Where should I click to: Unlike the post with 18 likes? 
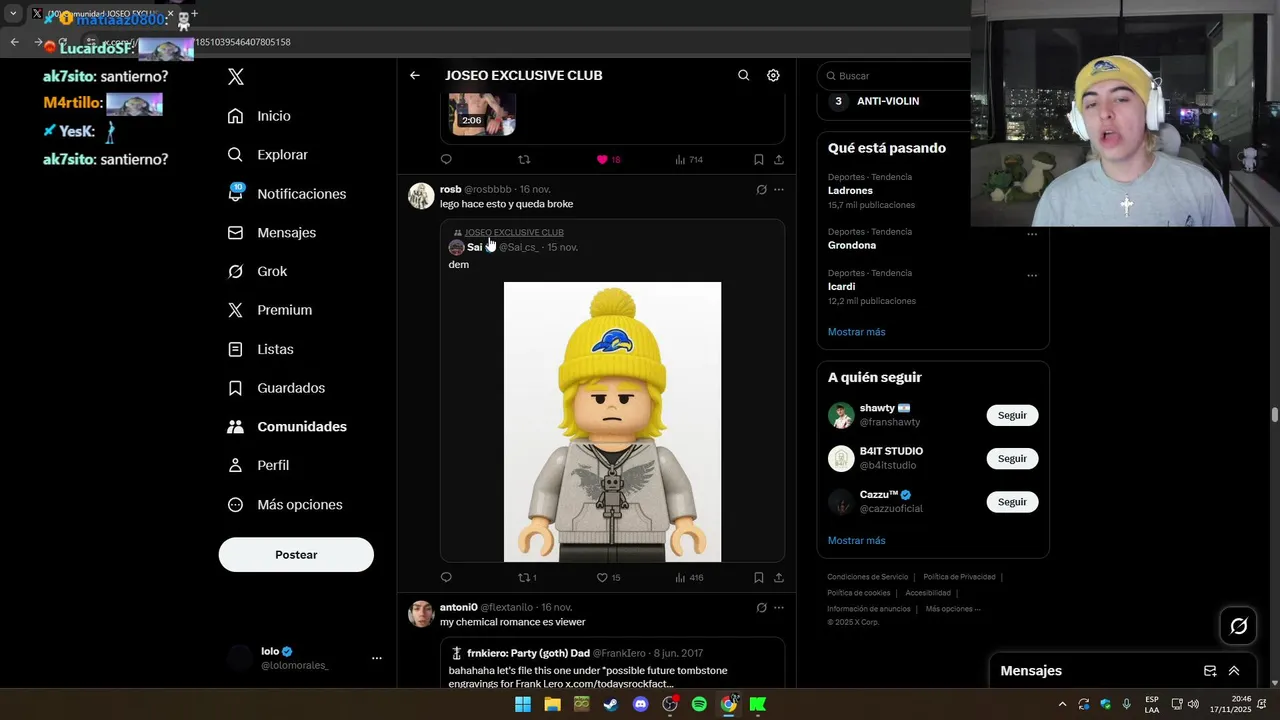click(608, 159)
